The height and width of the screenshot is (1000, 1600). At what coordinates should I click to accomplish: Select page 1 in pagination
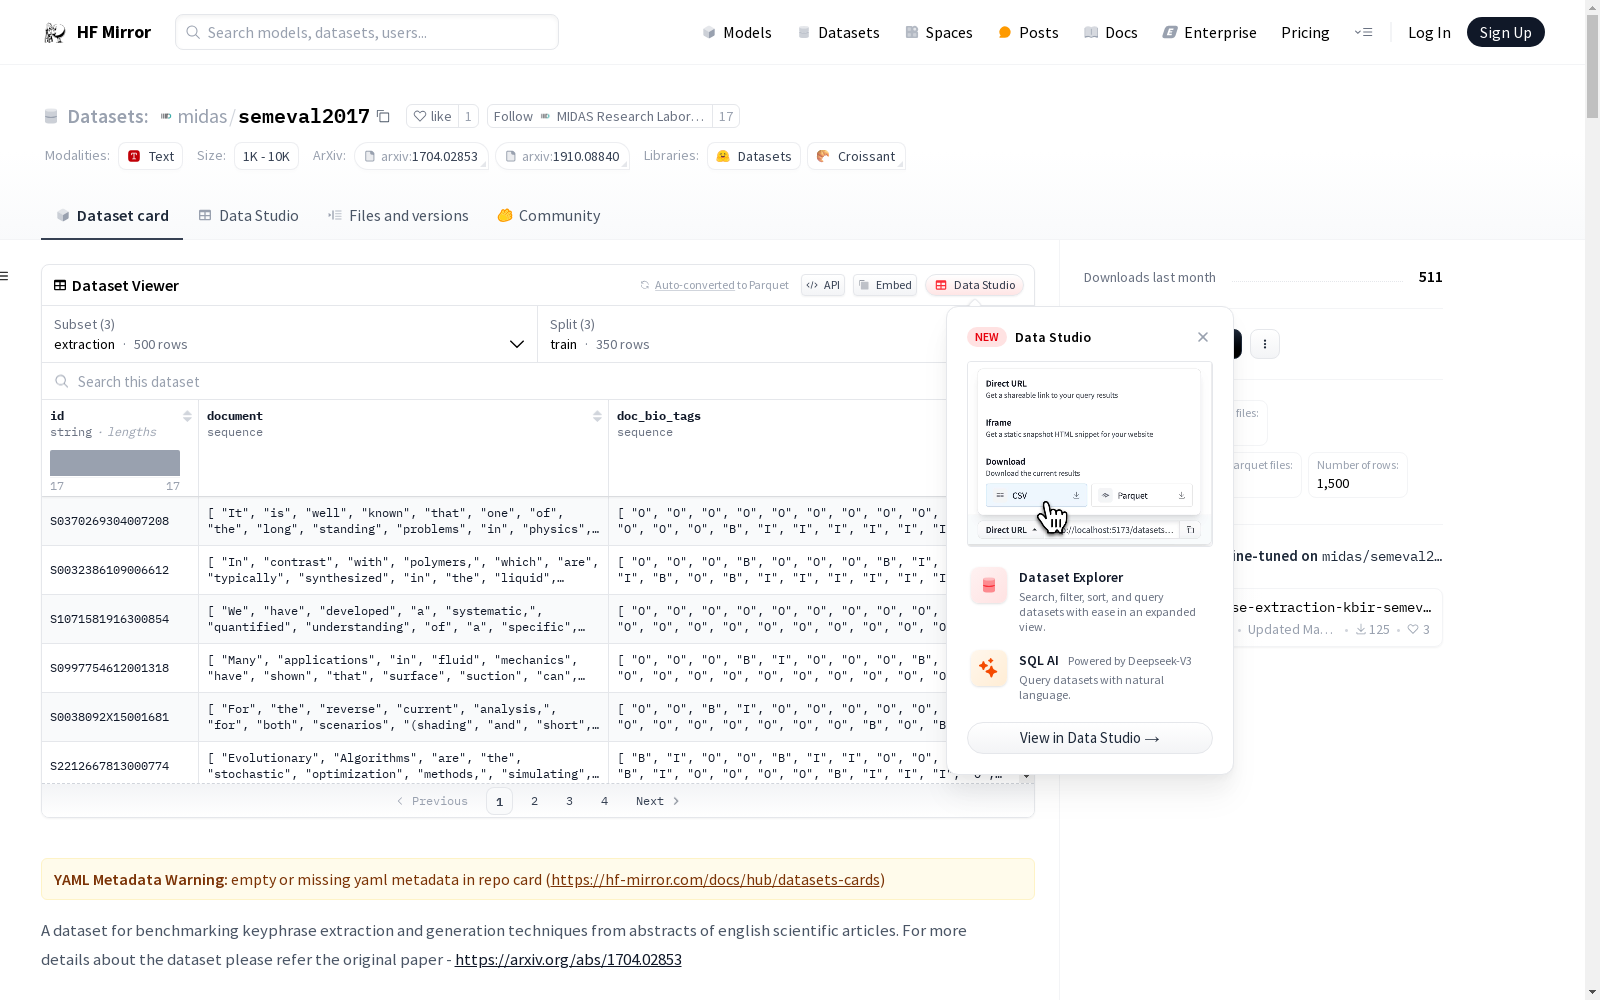click(x=500, y=801)
